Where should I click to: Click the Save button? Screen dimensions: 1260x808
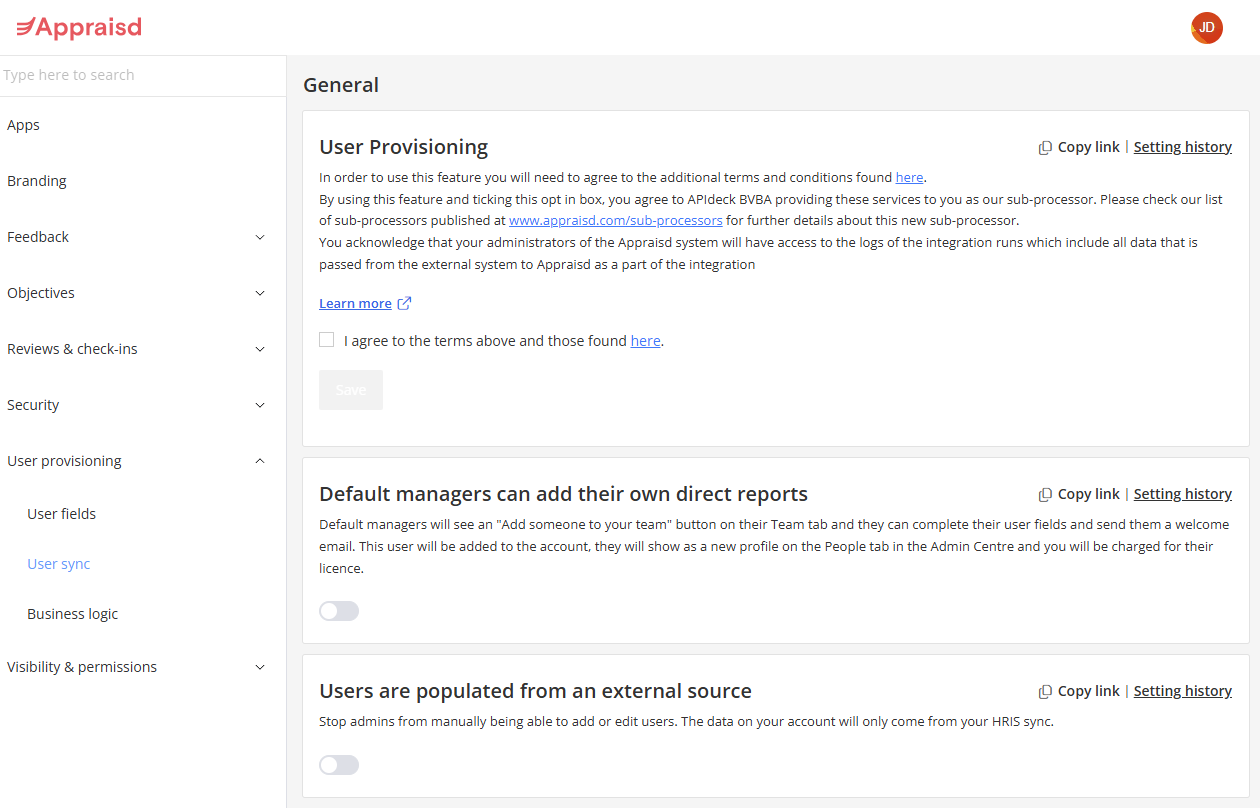(x=351, y=390)
